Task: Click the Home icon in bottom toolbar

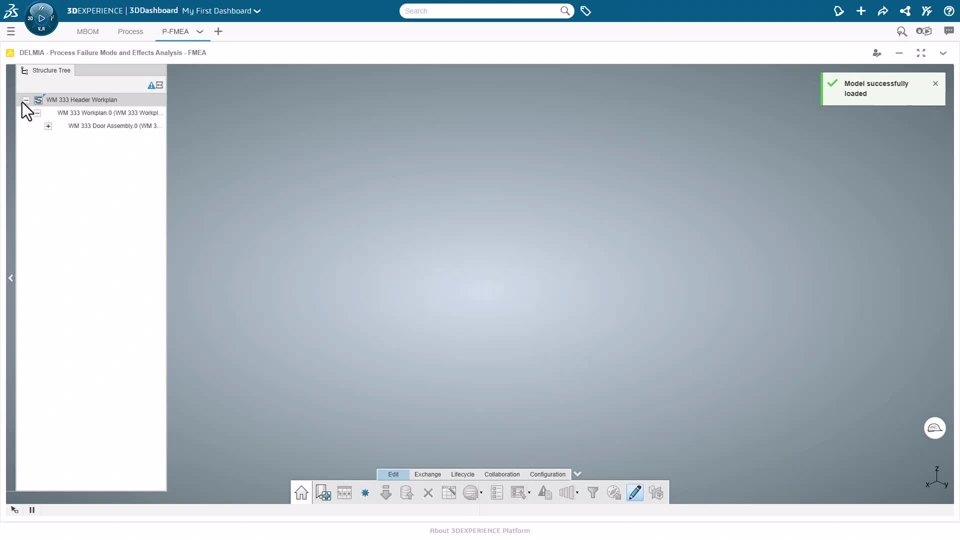Action: [301, 493]
